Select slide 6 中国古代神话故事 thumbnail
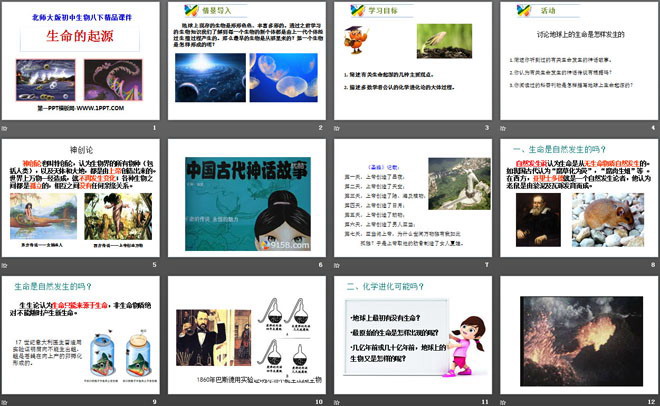Viewport: 660px width, 406px height. [247, 199]
